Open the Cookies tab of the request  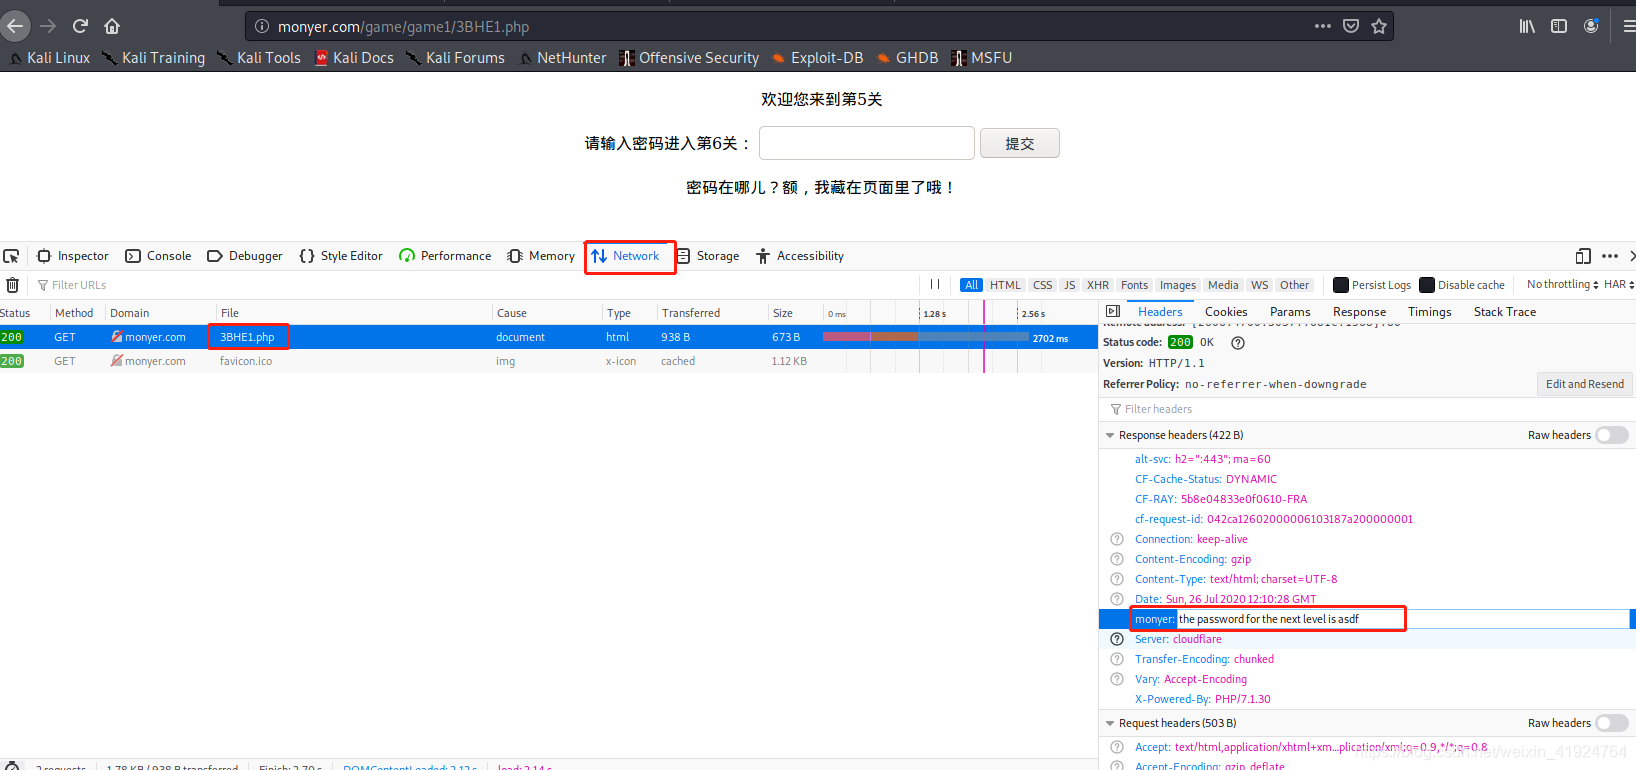(x=1226, y=312)
